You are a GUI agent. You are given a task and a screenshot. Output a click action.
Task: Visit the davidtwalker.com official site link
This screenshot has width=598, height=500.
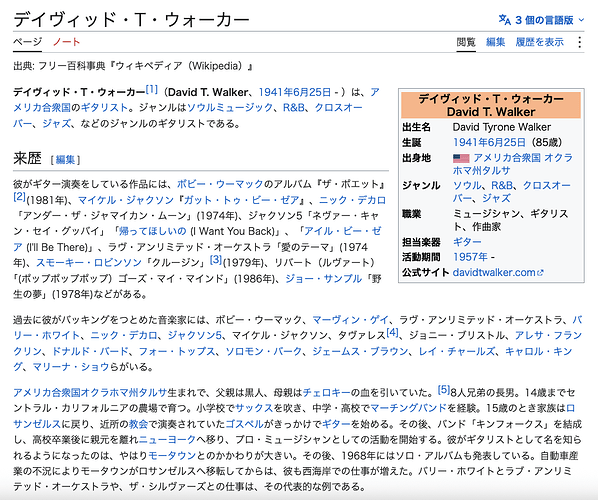(494, 273)
